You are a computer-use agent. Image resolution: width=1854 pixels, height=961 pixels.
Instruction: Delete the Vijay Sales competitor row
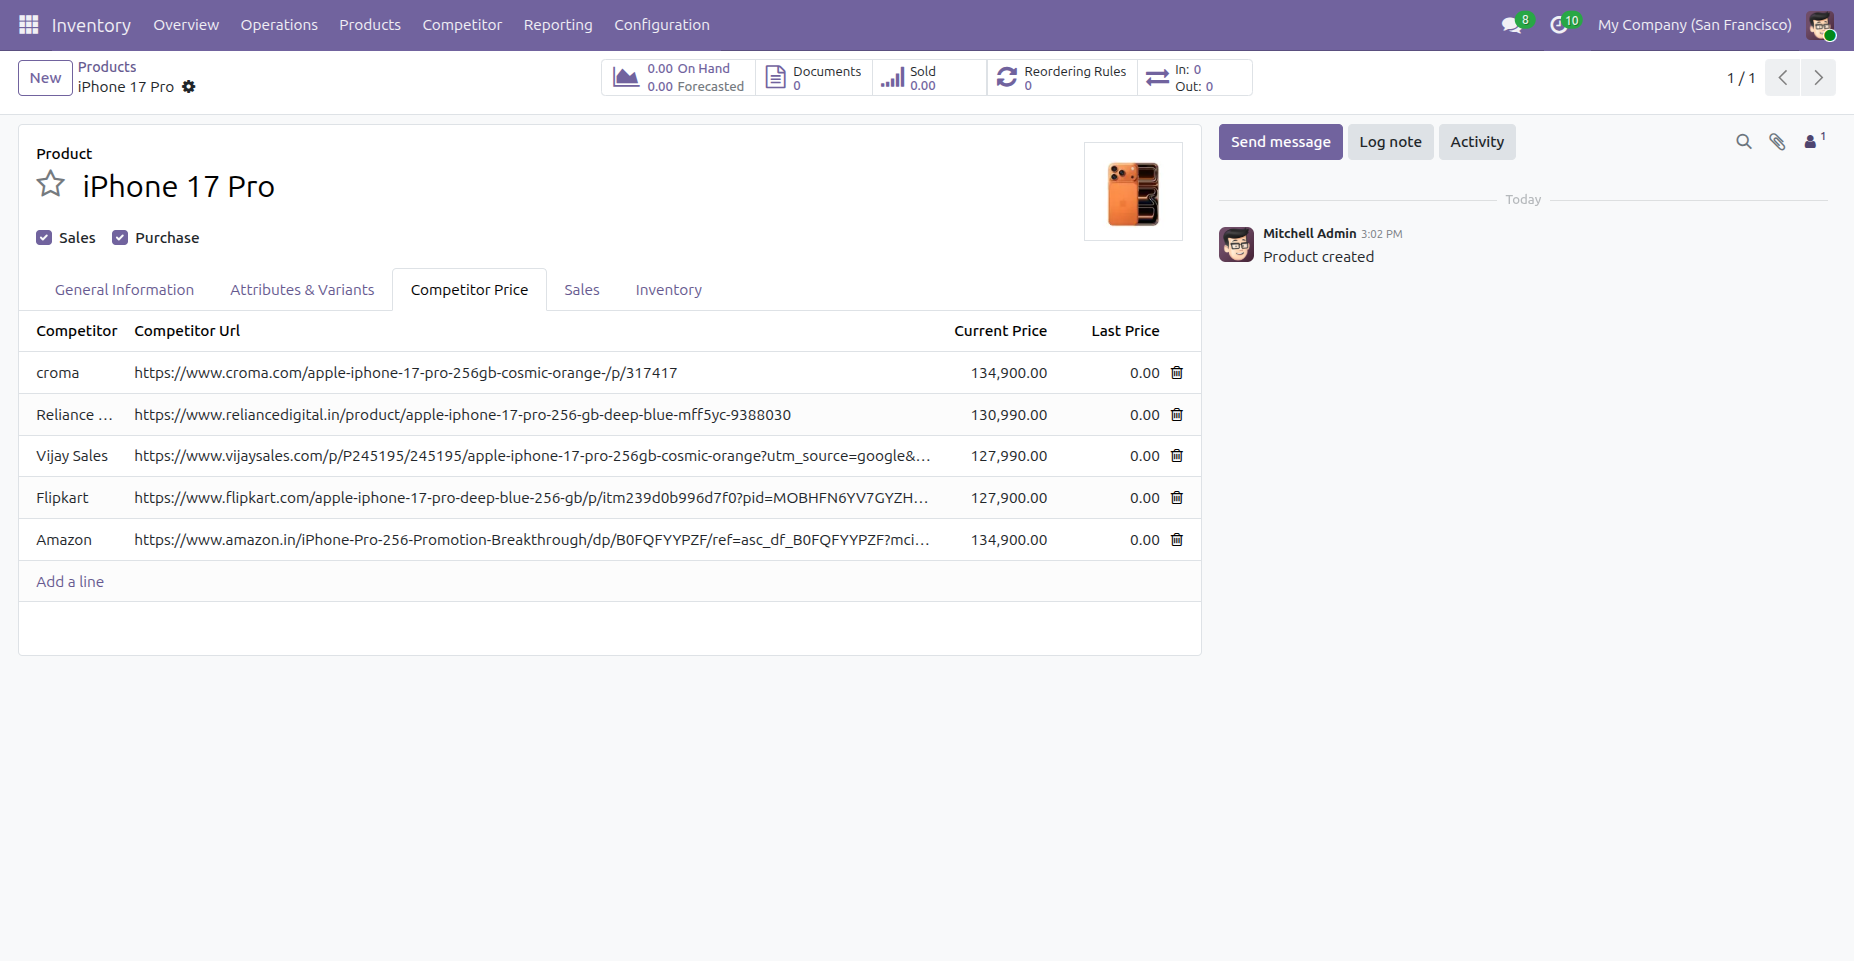(x=1177, y=456)
